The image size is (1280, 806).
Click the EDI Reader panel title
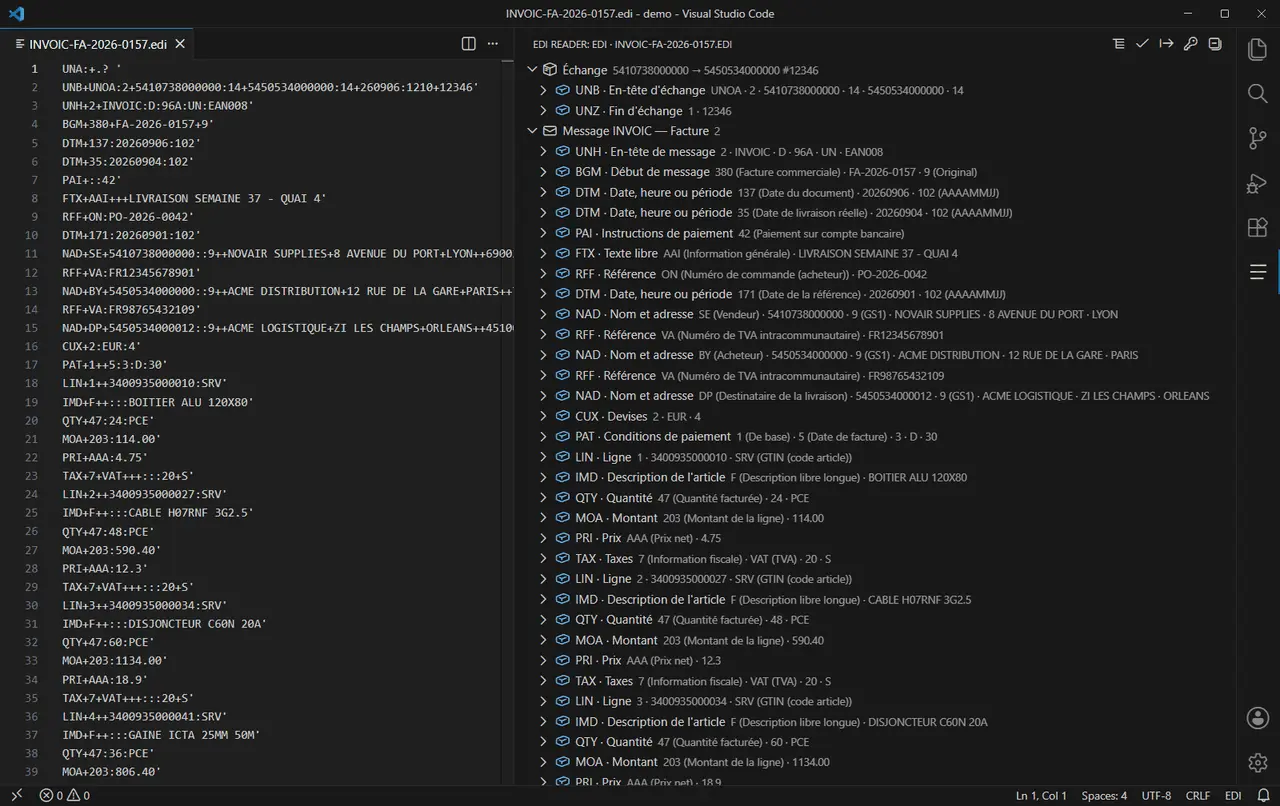tap(632, 44)
